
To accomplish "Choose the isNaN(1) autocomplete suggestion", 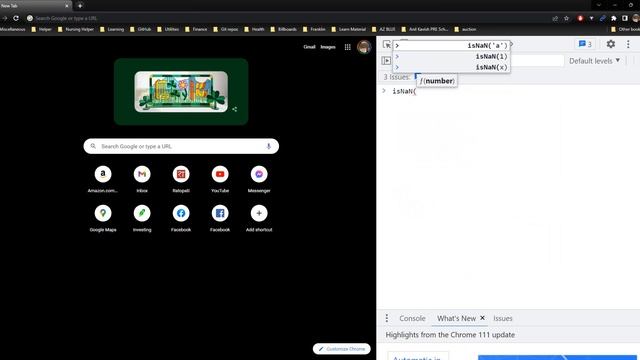I will [x=451, y=56].
